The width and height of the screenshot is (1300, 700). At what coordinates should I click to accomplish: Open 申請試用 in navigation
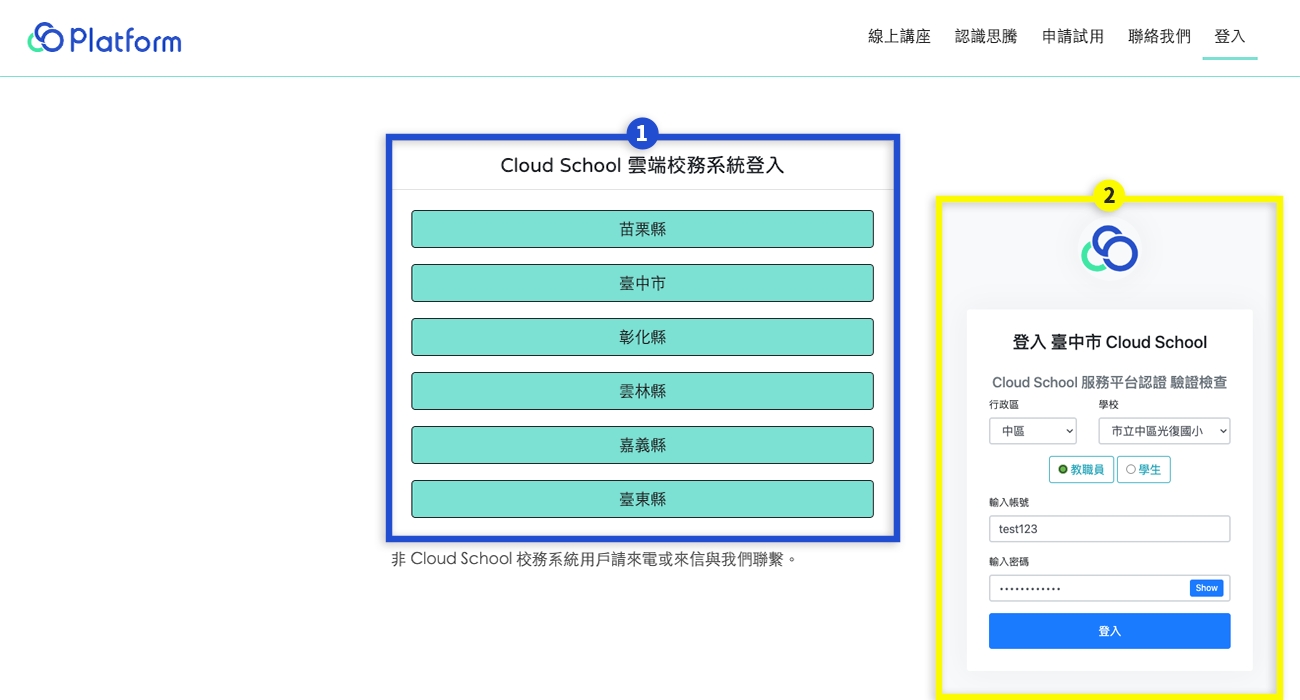(1073, 37)
